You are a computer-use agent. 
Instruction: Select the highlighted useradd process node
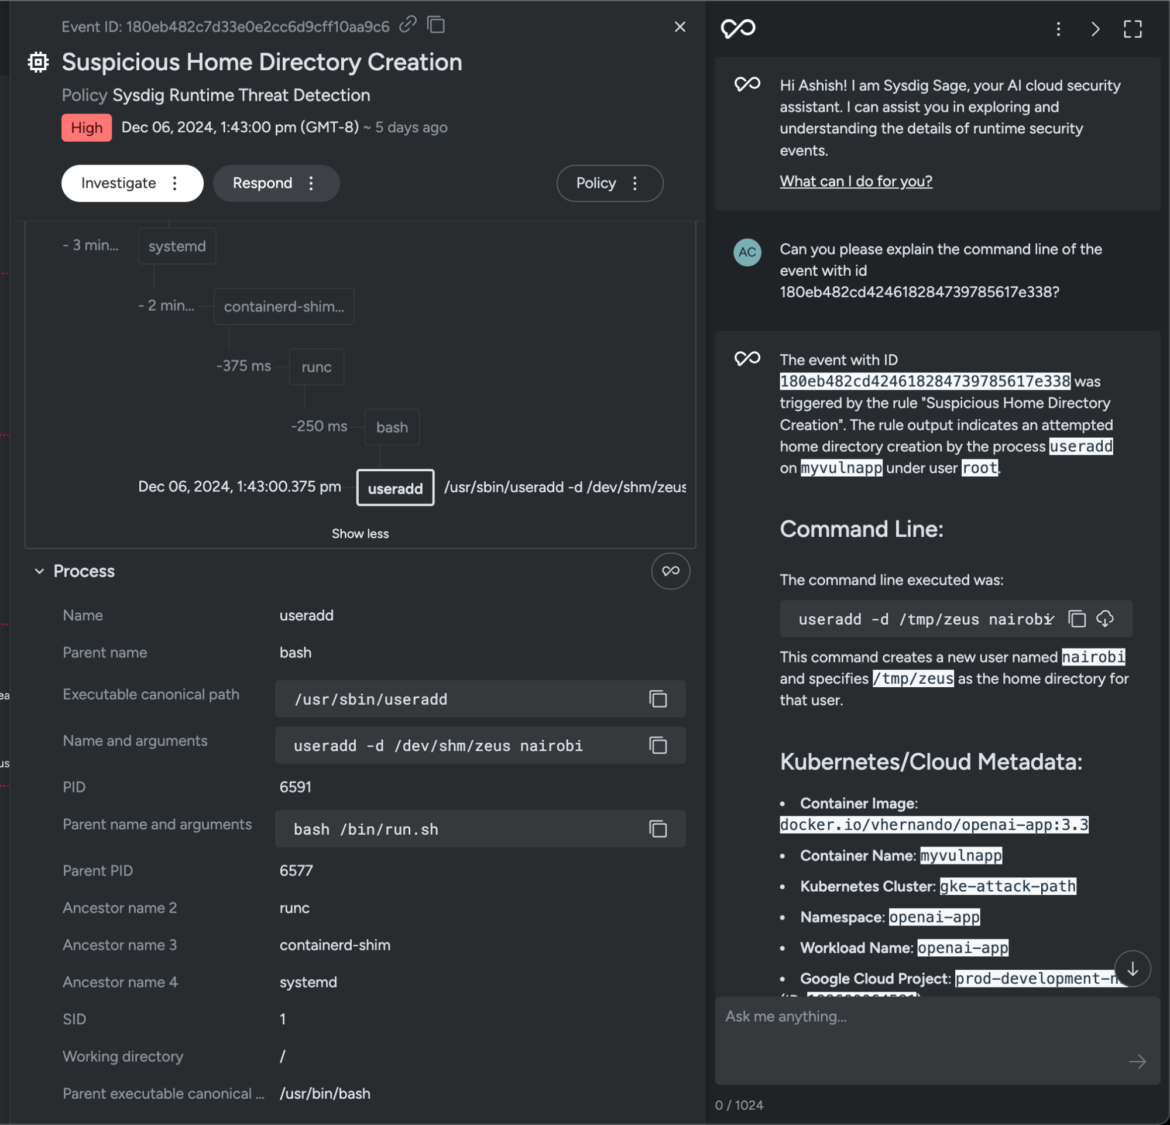(395, 489)
